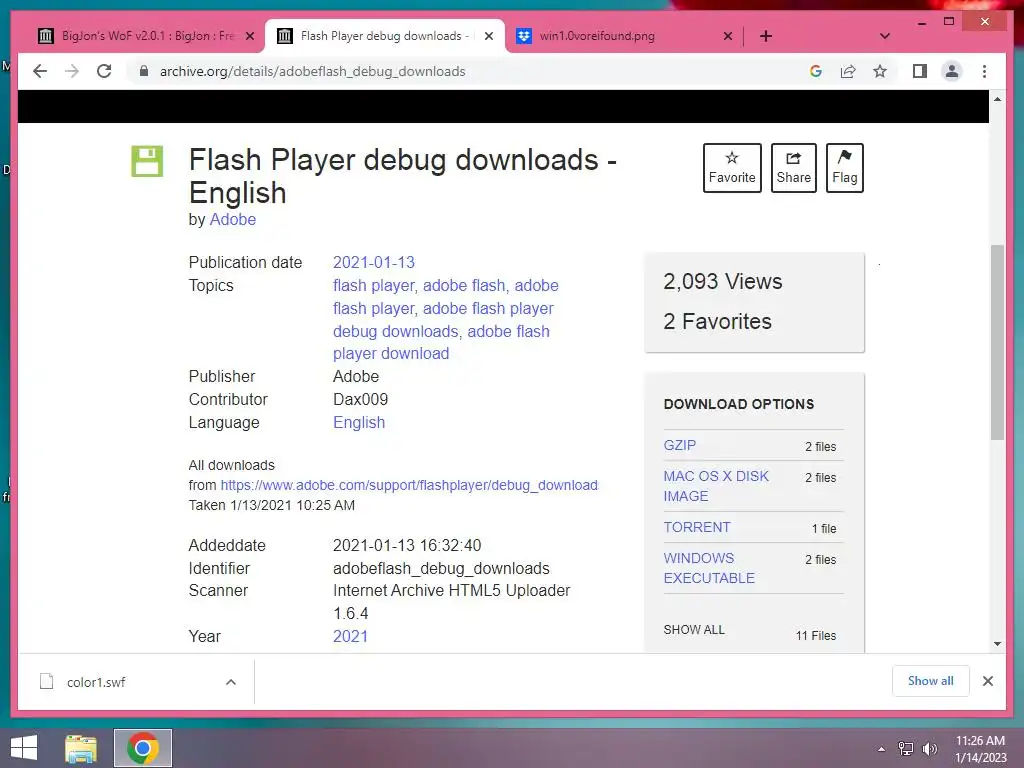Click the Year 2021 link

pyautogui.click(x=350, y=636)
